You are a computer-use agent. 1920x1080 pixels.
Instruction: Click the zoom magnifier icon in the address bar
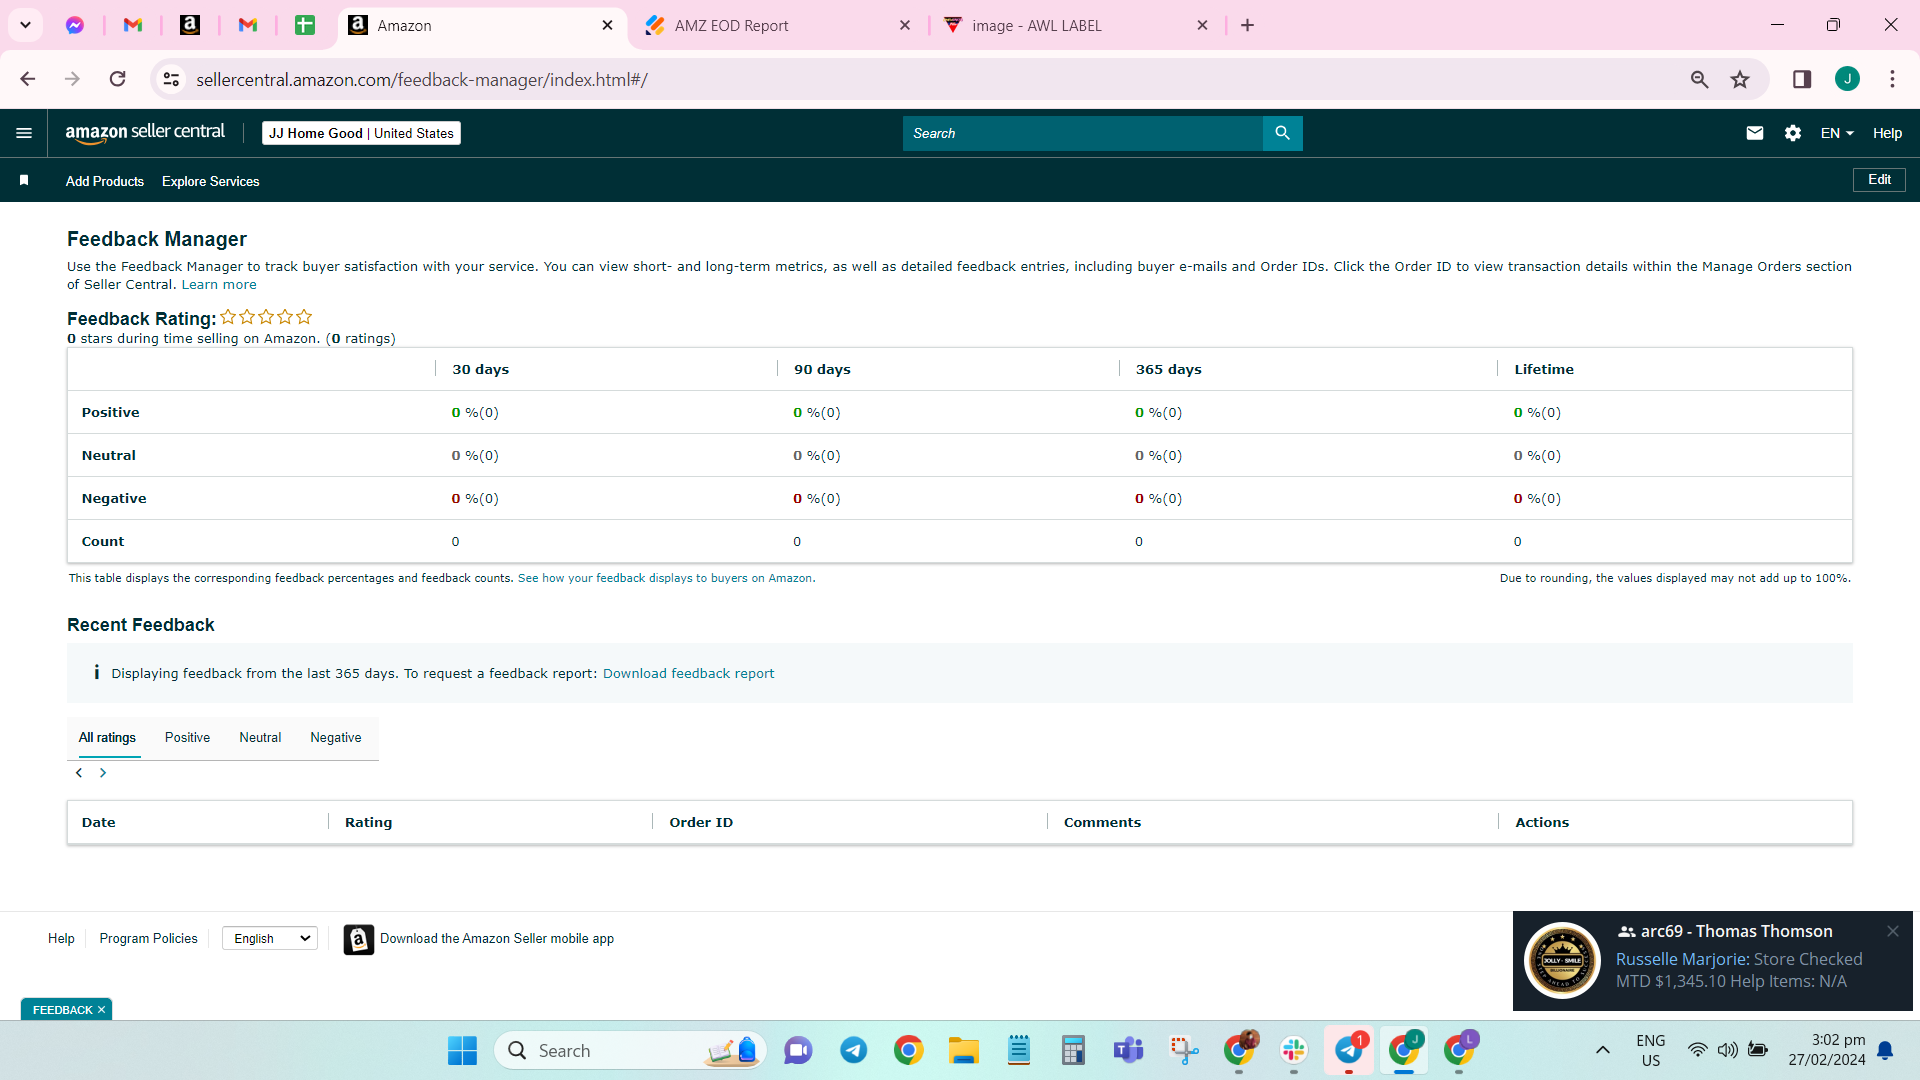tap(1699, 79)
